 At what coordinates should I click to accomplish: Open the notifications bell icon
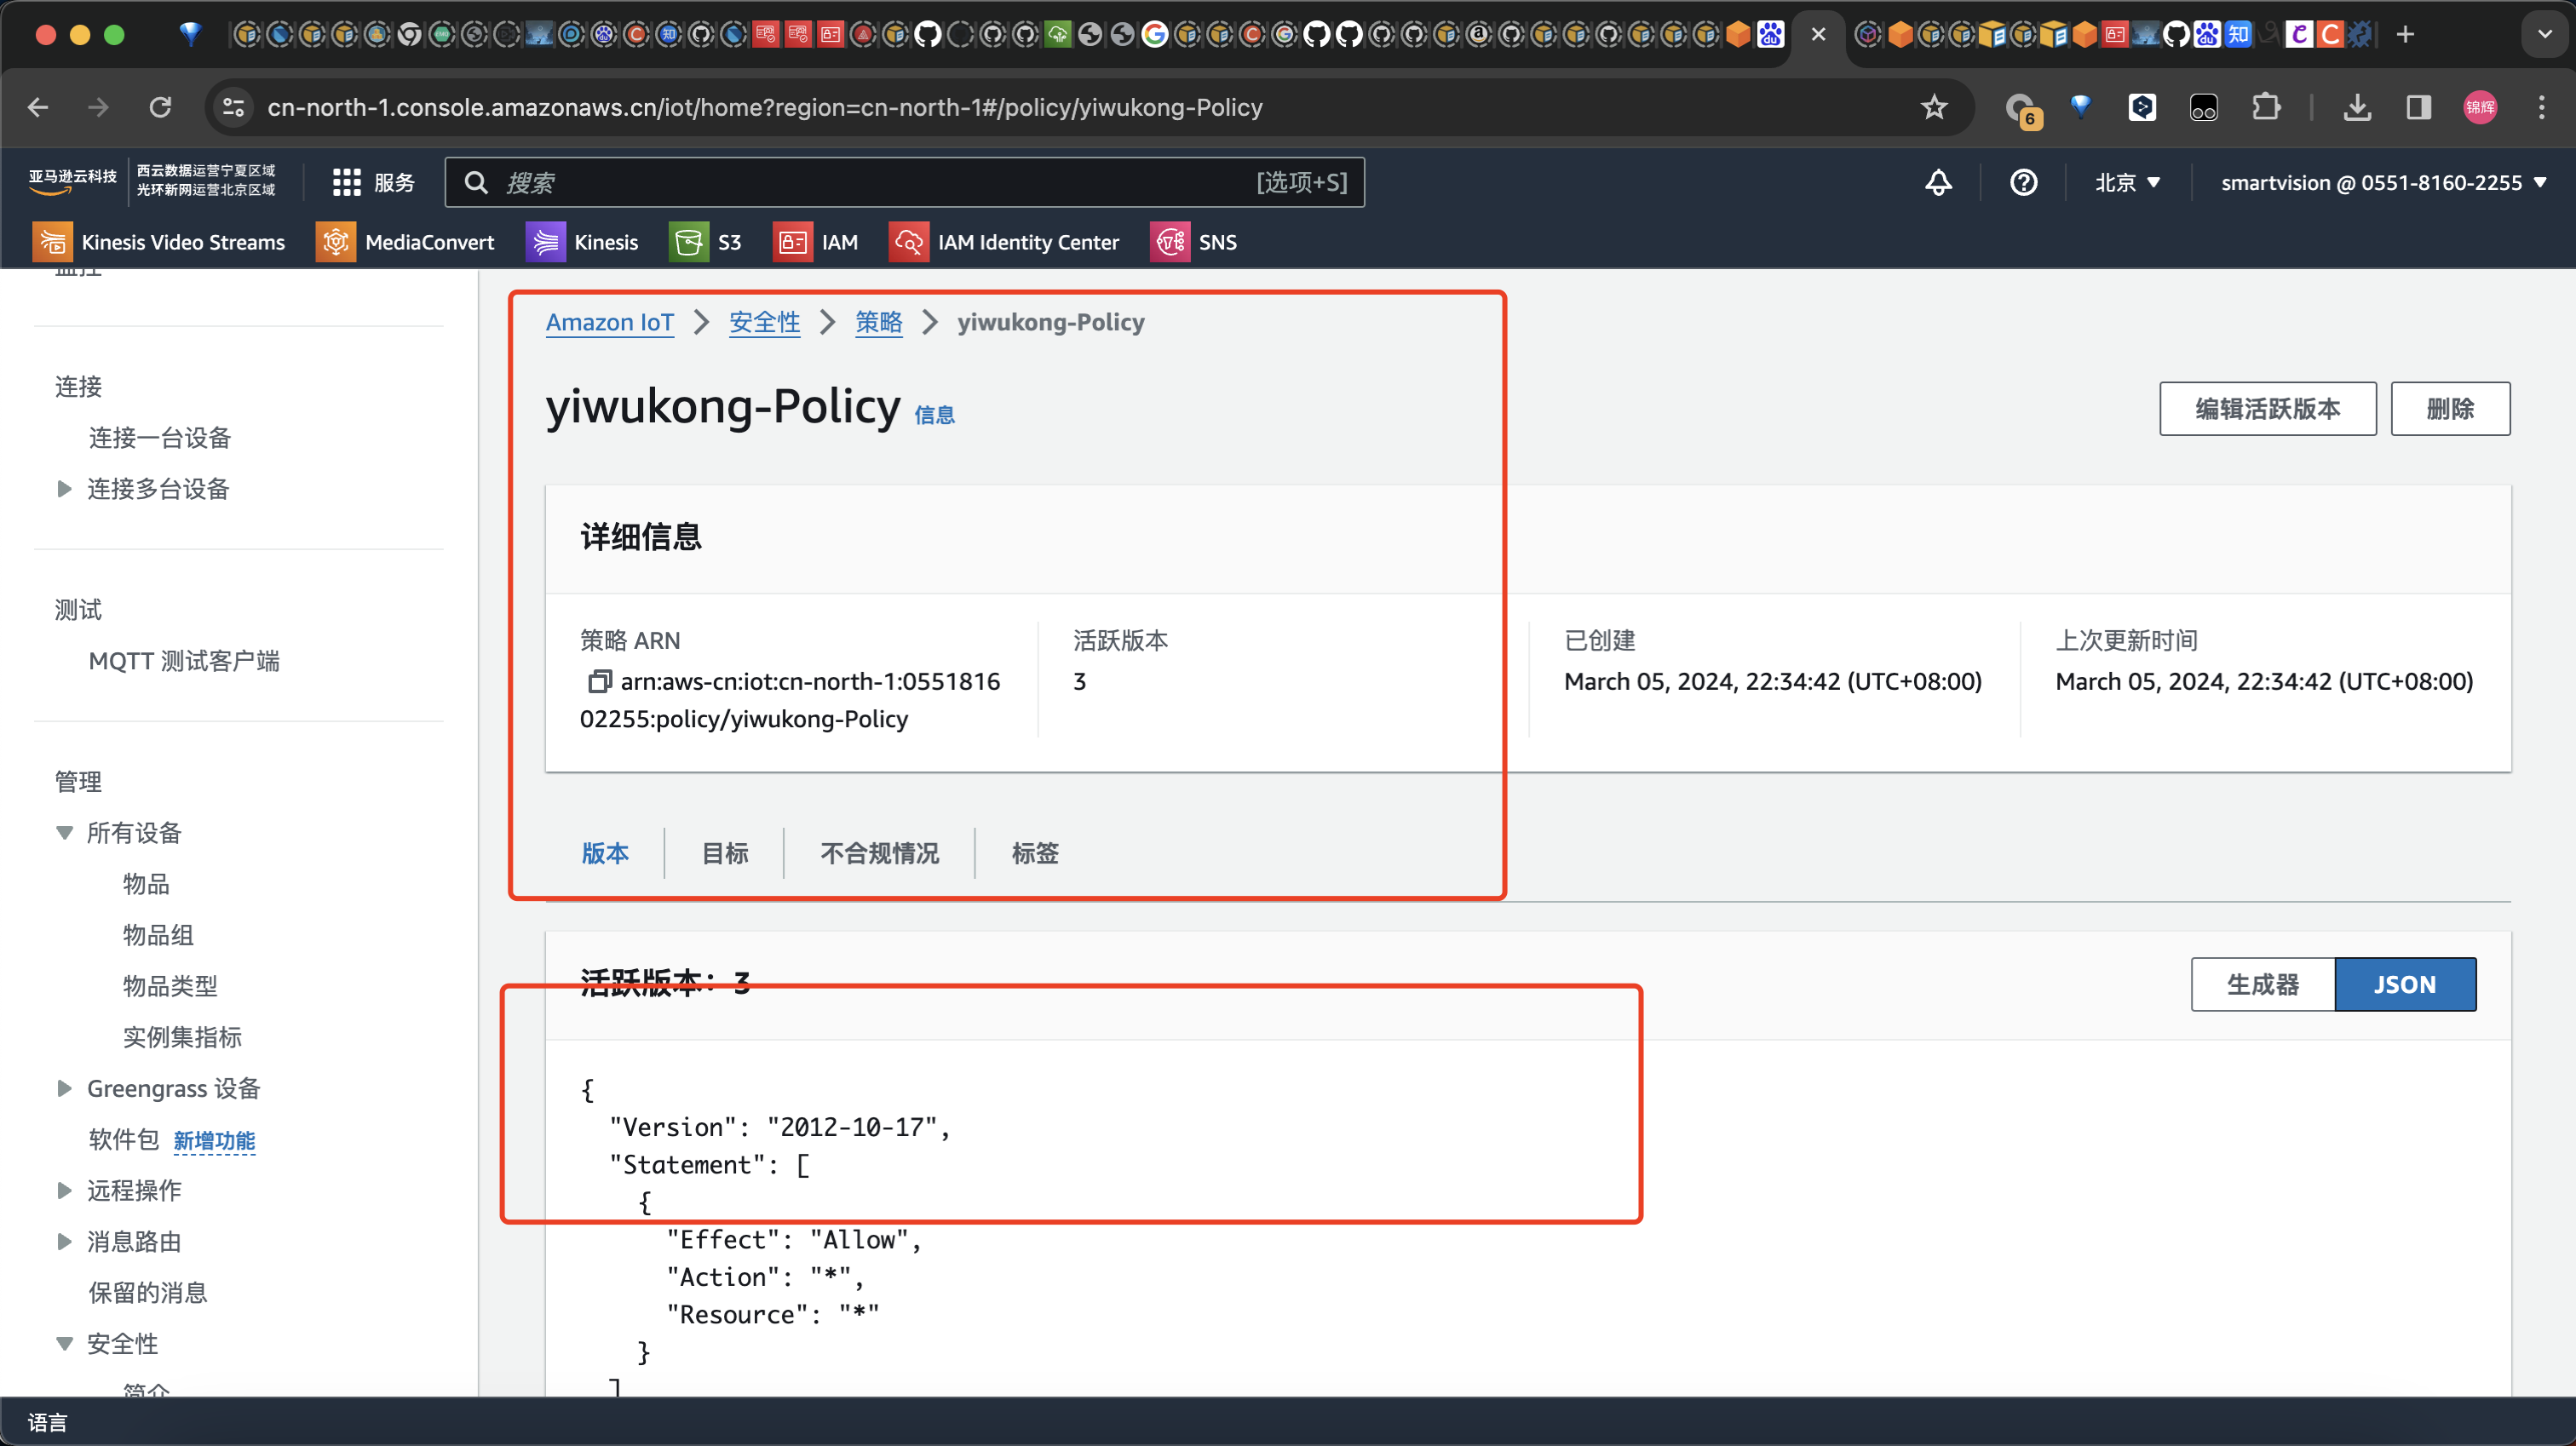1938,182
